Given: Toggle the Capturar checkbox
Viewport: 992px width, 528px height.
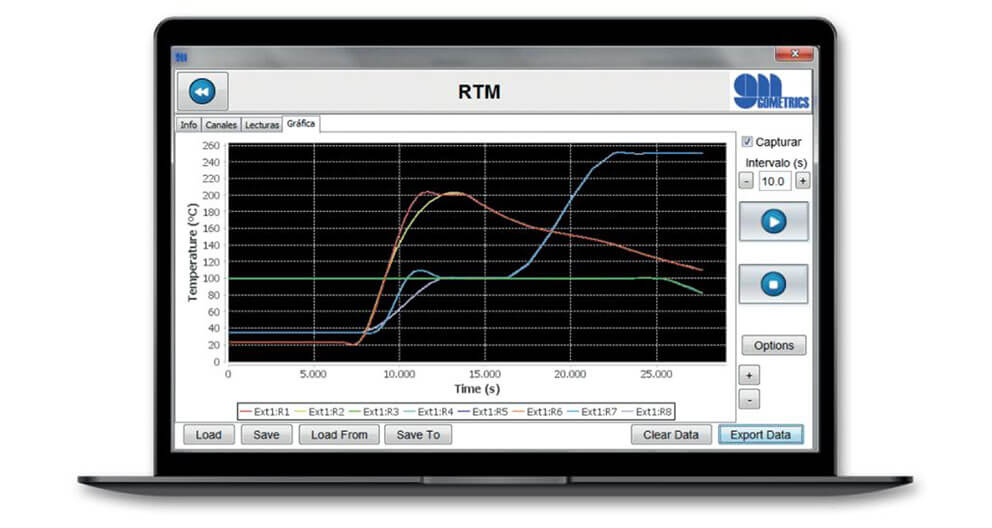Looking at the screenshot, I should point(747,142).
